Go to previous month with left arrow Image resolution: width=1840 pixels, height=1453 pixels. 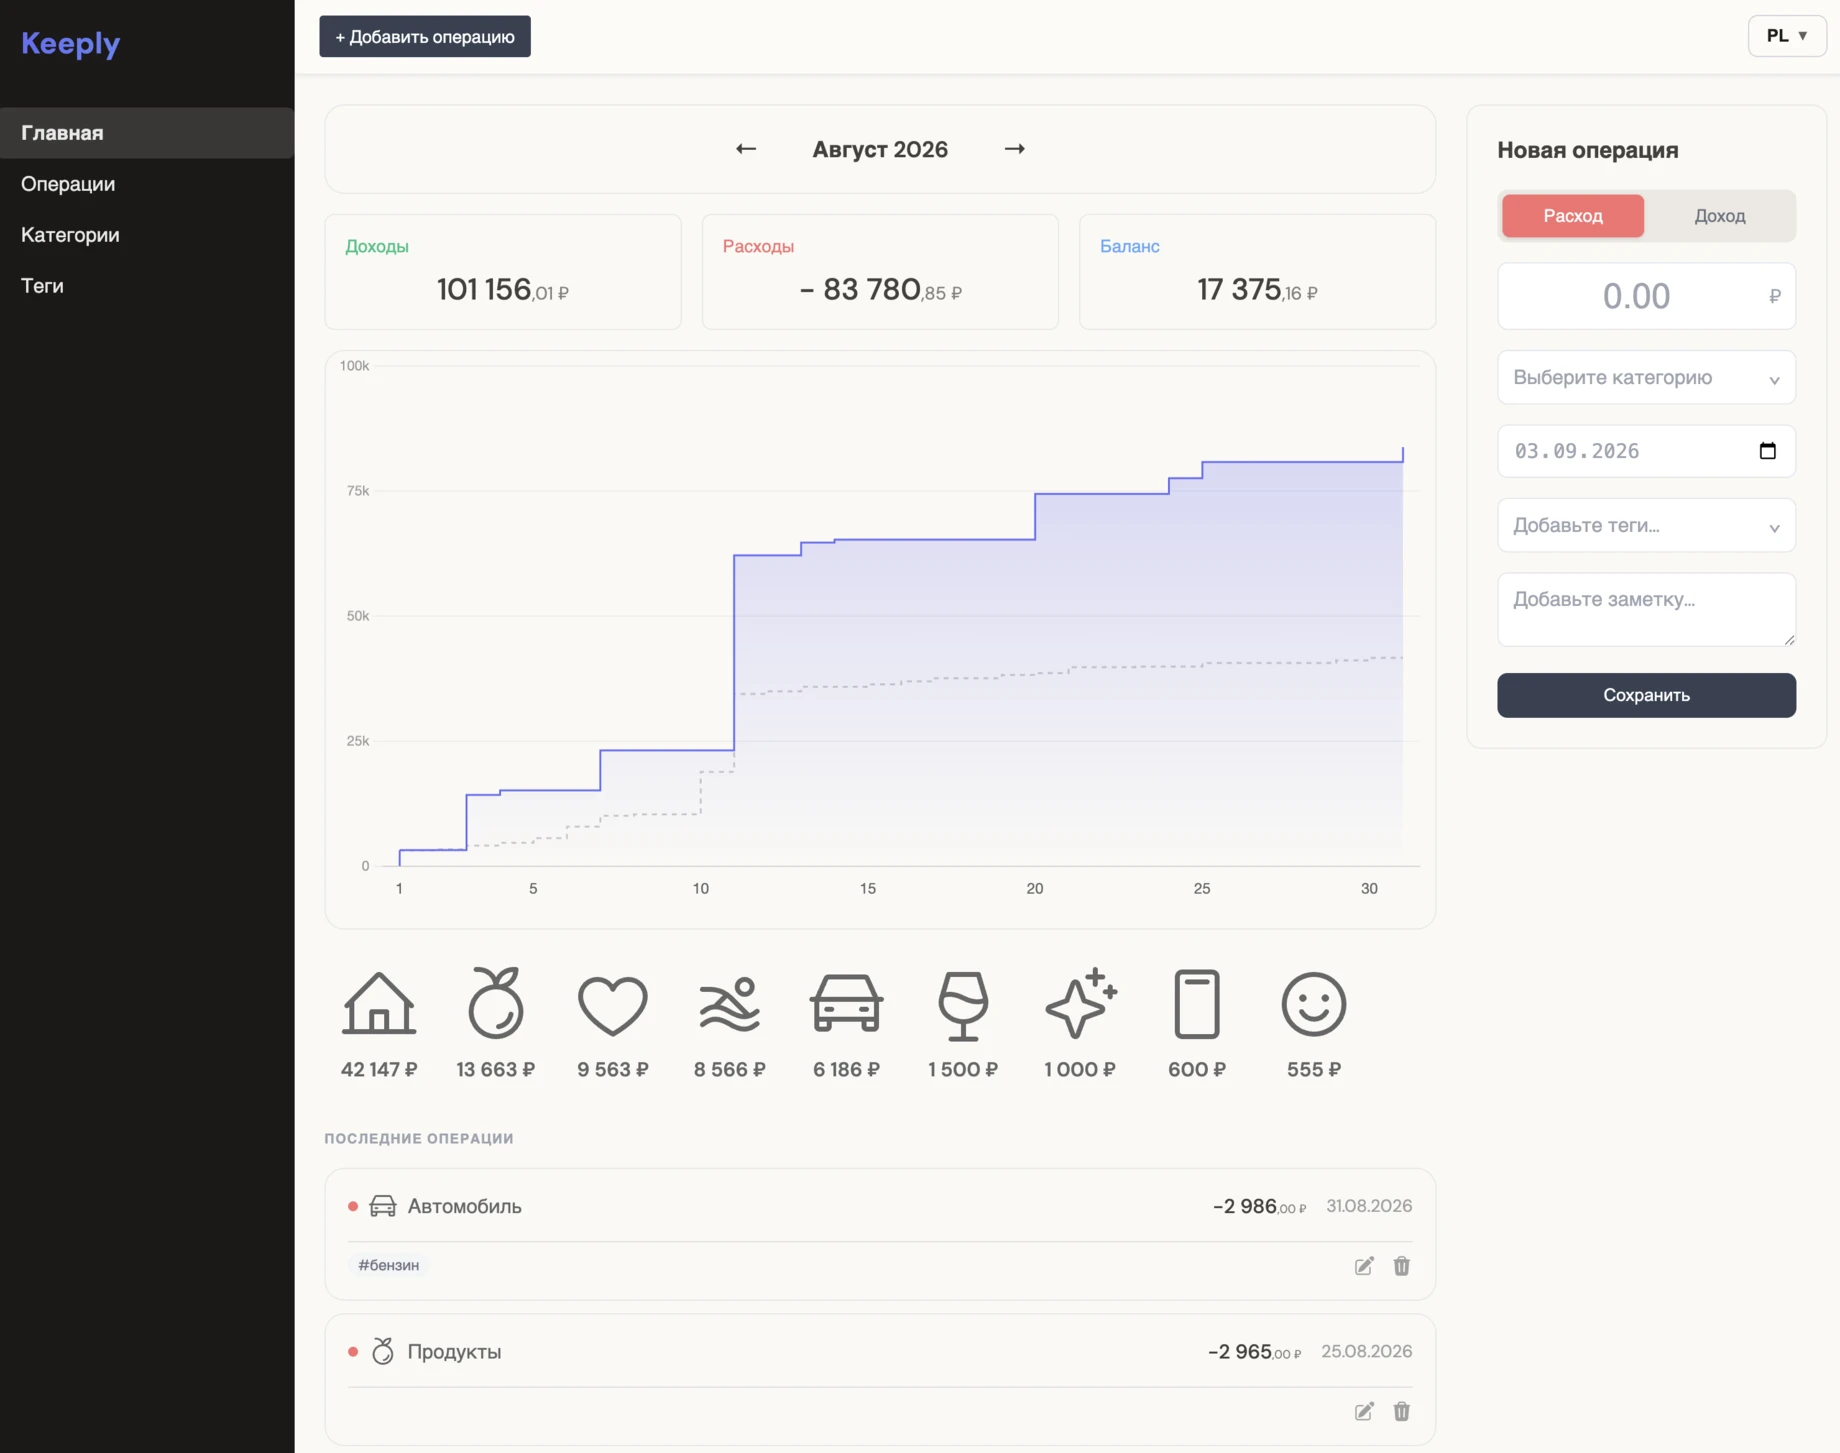point(746,149)
